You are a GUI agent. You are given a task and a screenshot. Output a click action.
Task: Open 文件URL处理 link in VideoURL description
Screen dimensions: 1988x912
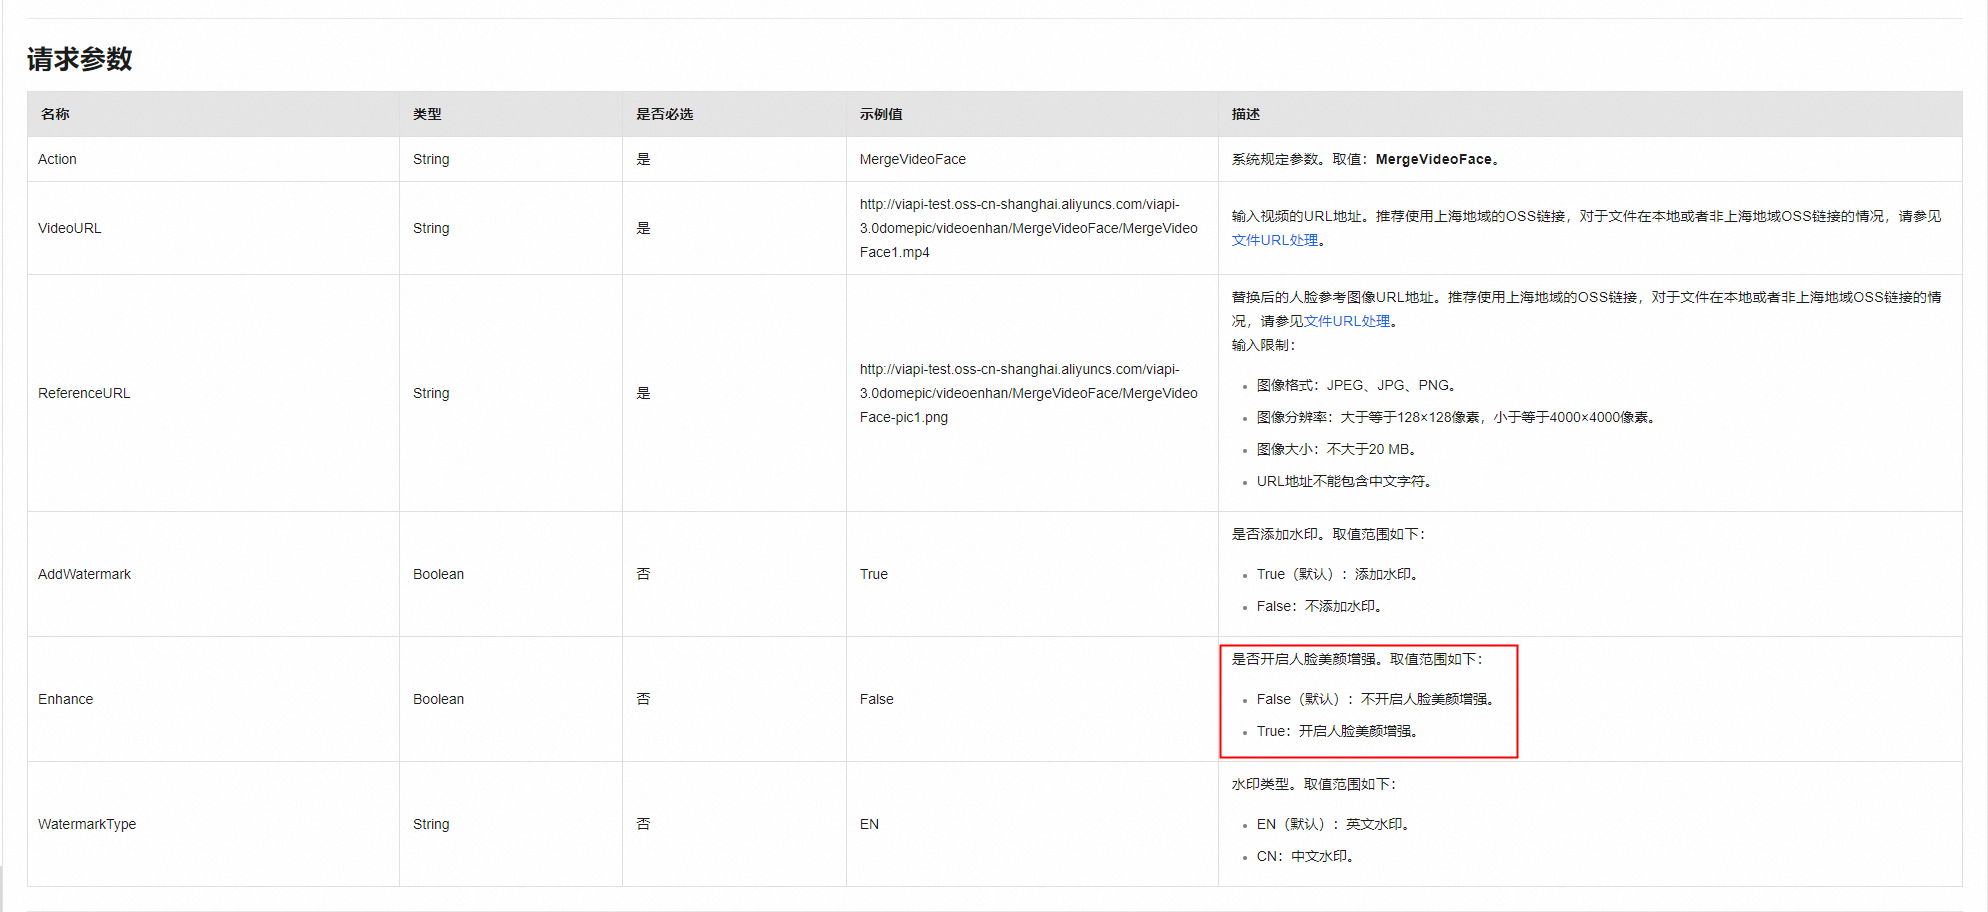[1275, 240]
